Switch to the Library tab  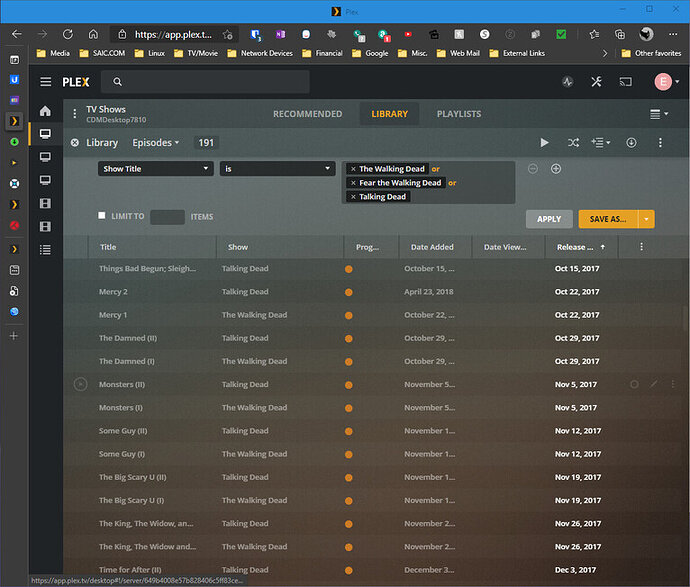tap(389, 114)
